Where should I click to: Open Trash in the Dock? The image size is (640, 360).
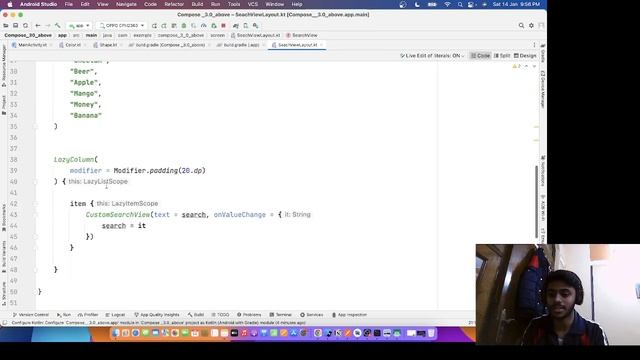click(431, 333)
